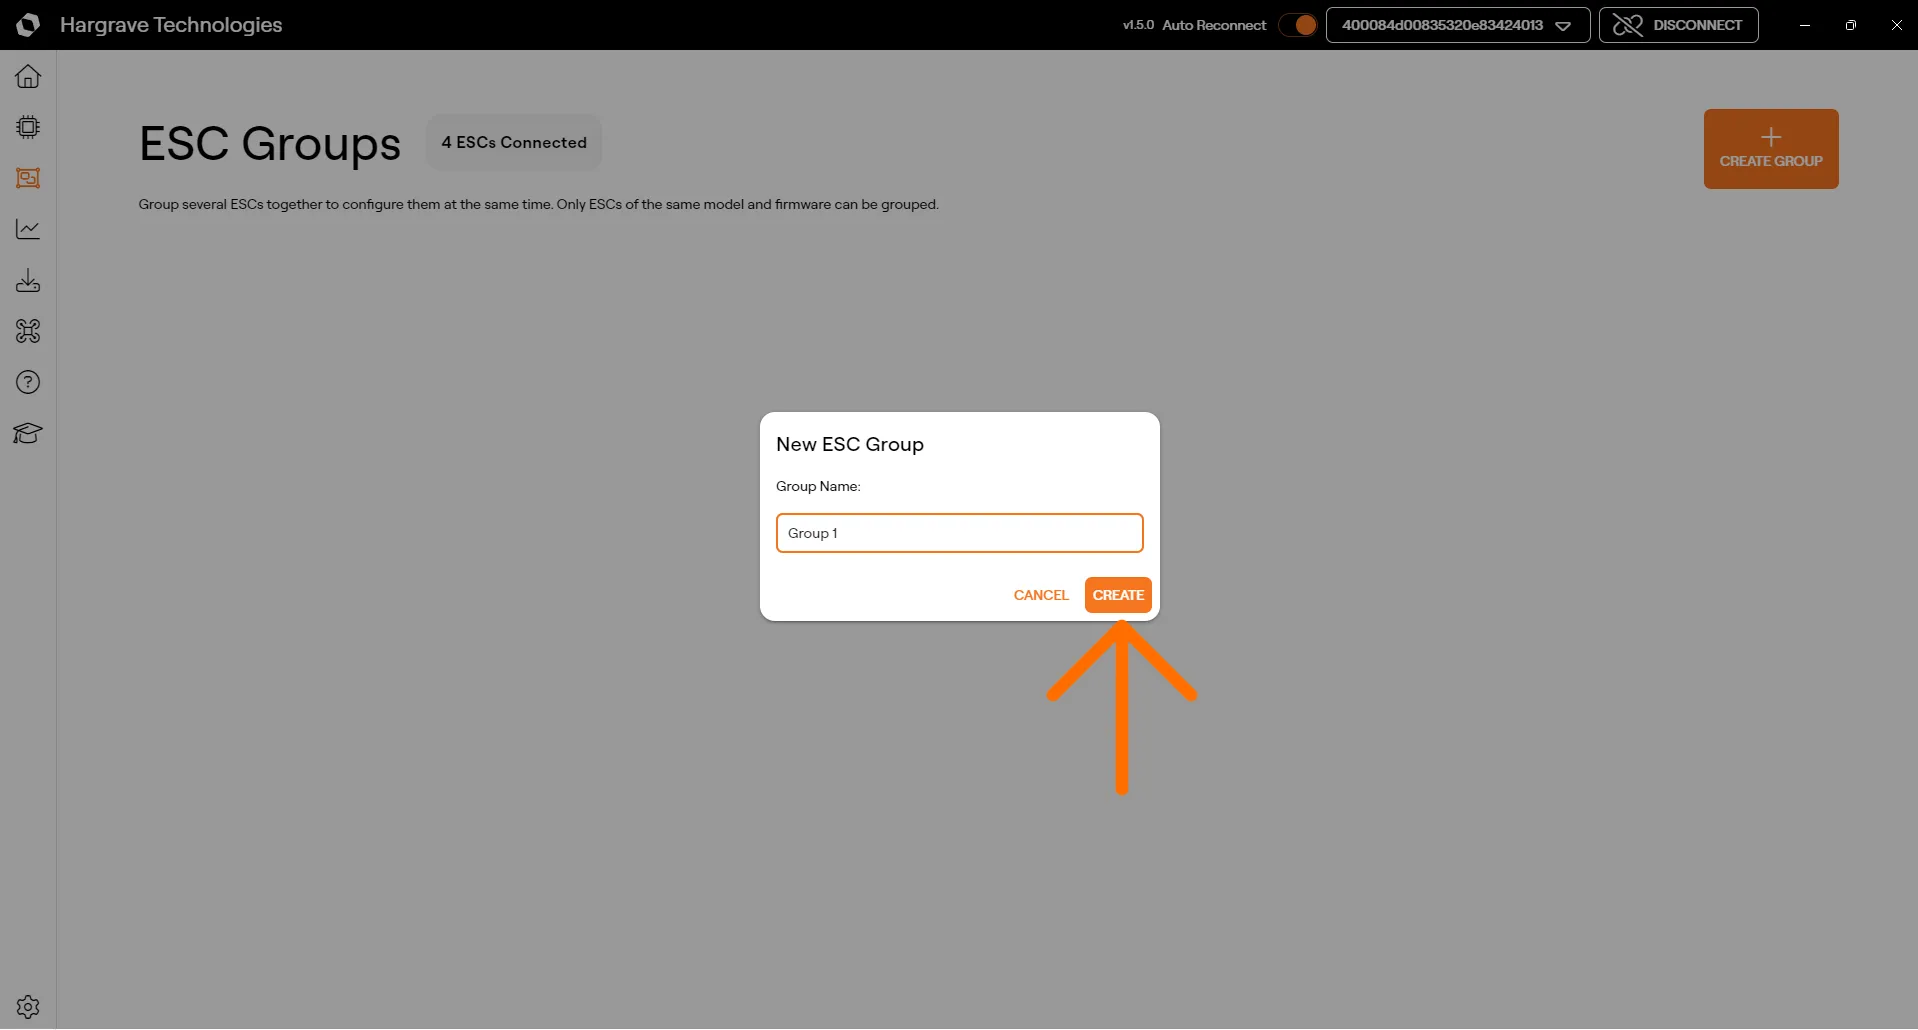This screenshot has height=1030, width=1918.
Task: Click the New ESC Group dialog title
Action: (x=850, y=444)
